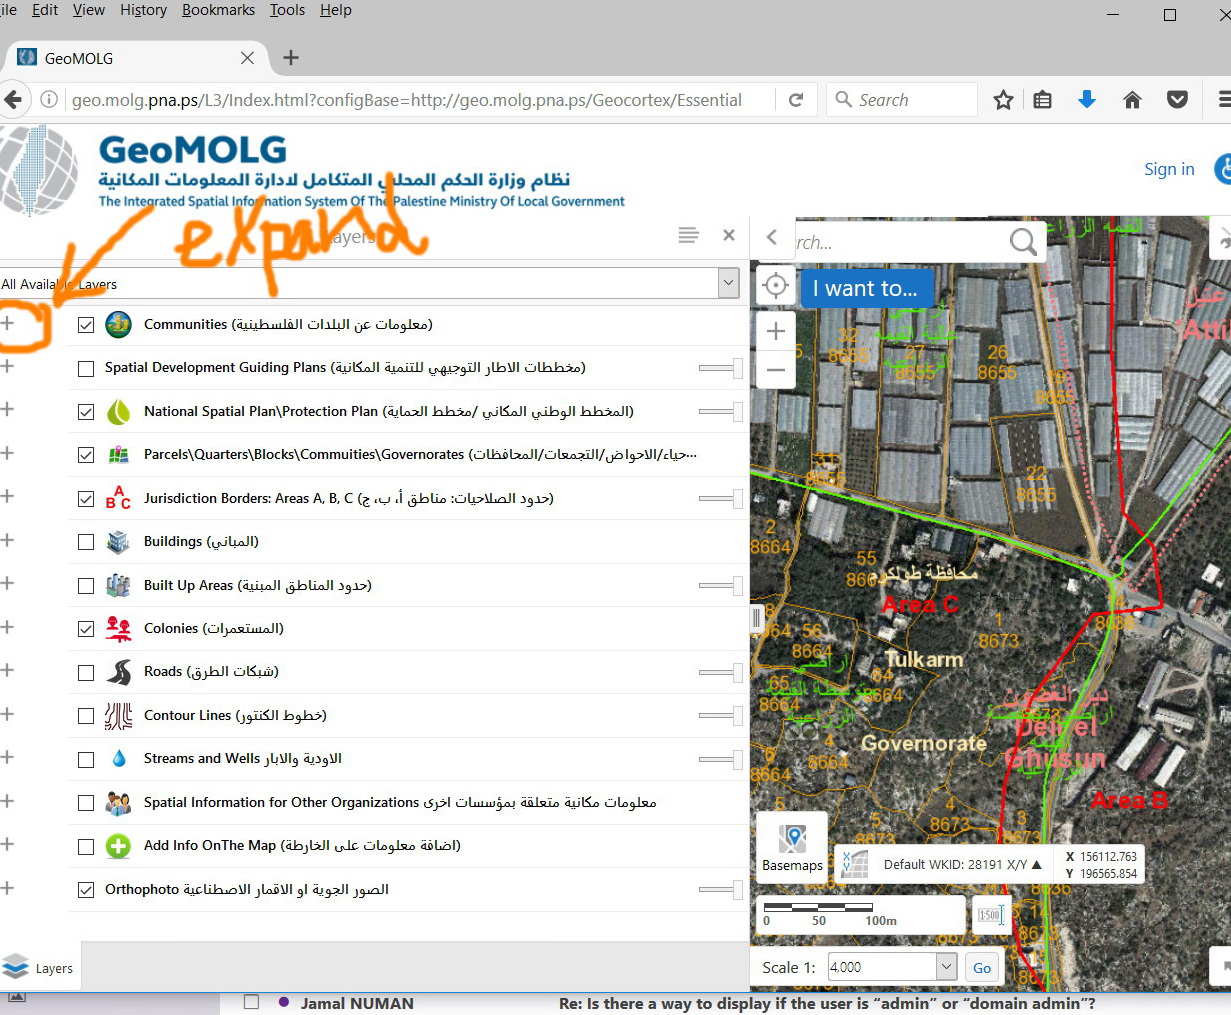1231x1015 pixels.
Task: Click the Parcels\Quarters\Blocks layer icon
Action: 118,455
